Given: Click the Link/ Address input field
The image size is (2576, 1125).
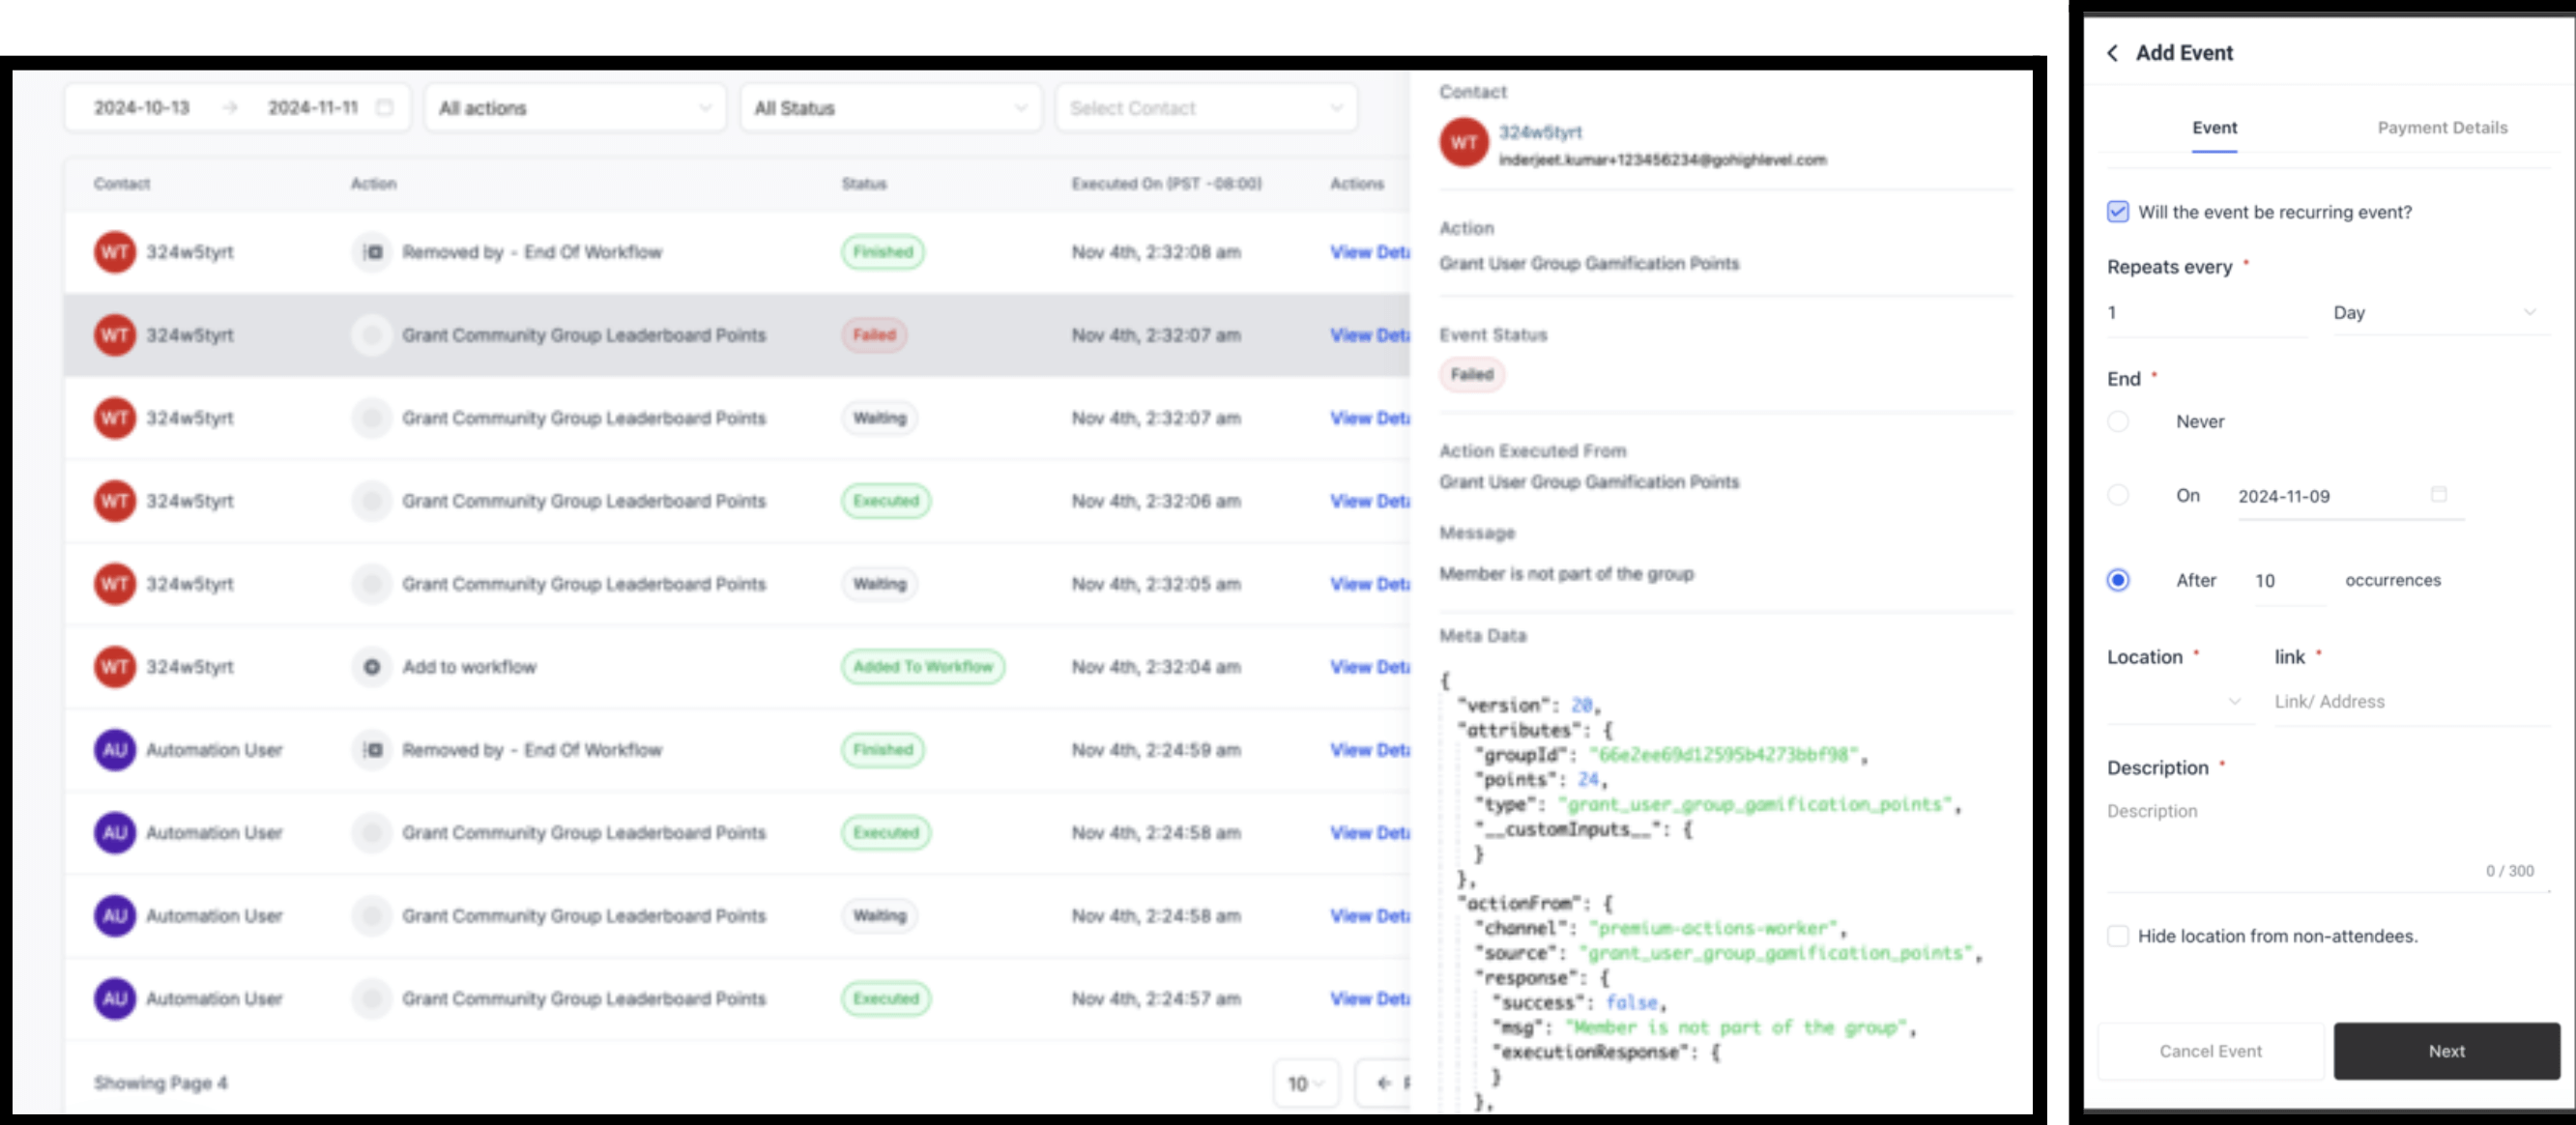Looking at the screenshot, I should (x=2410, y=702).
